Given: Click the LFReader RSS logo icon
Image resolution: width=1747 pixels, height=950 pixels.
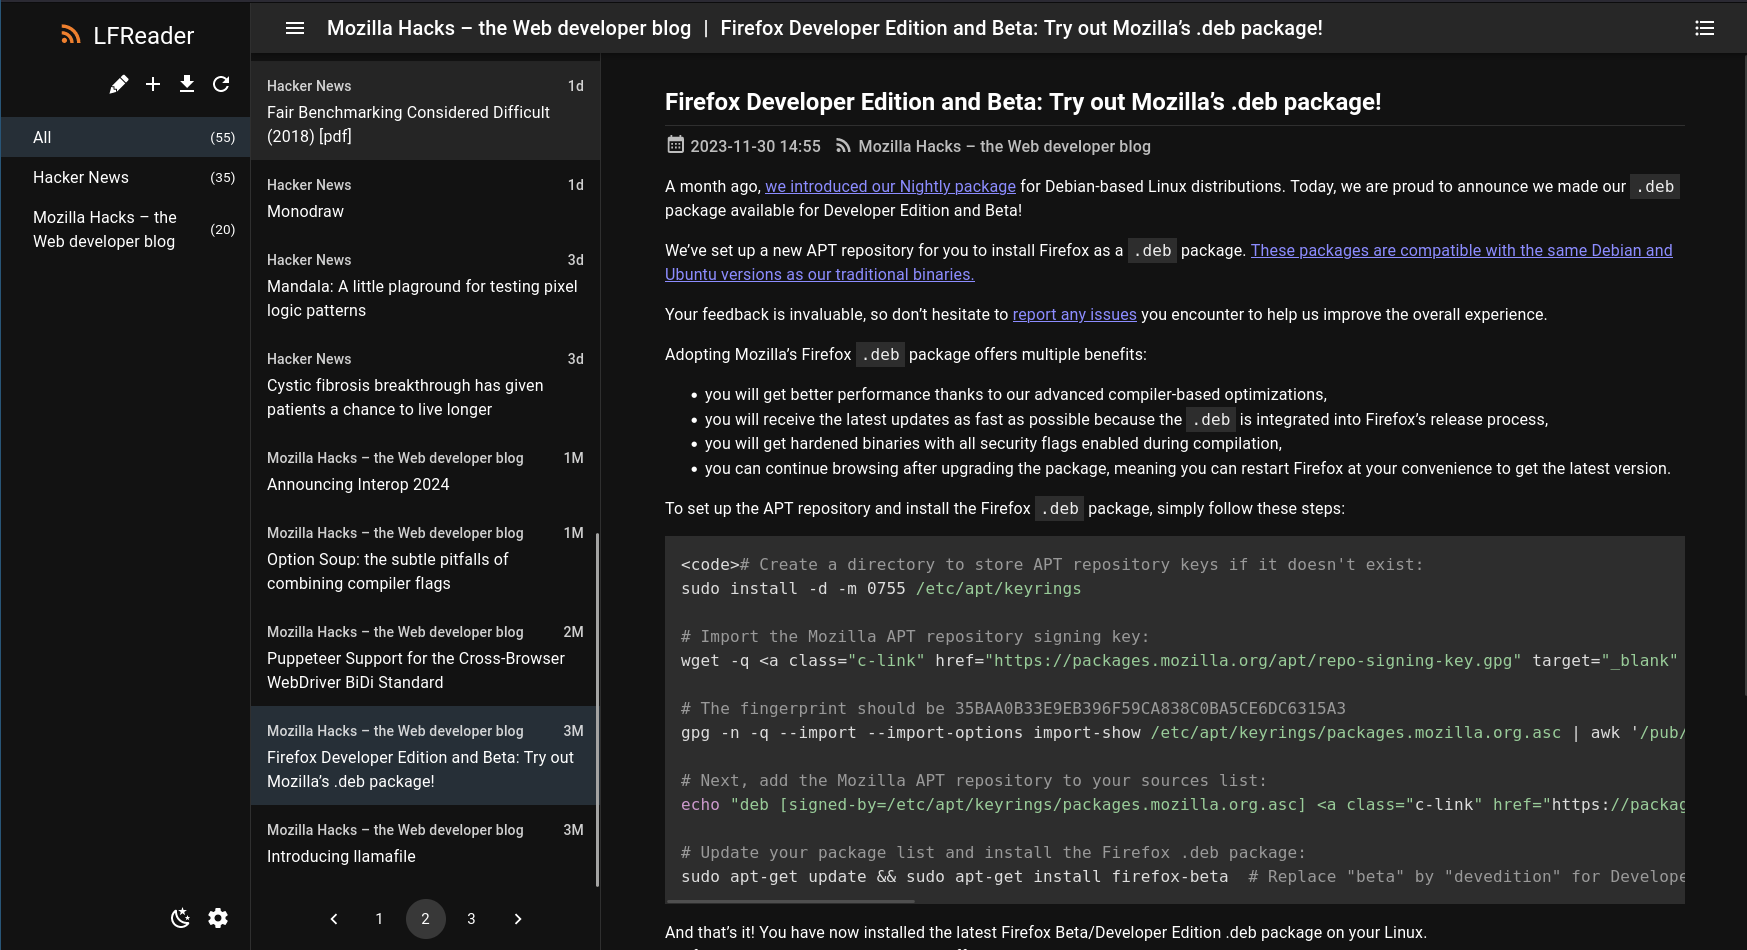Looking at the screenshot, I should click(x=70, y=35).
